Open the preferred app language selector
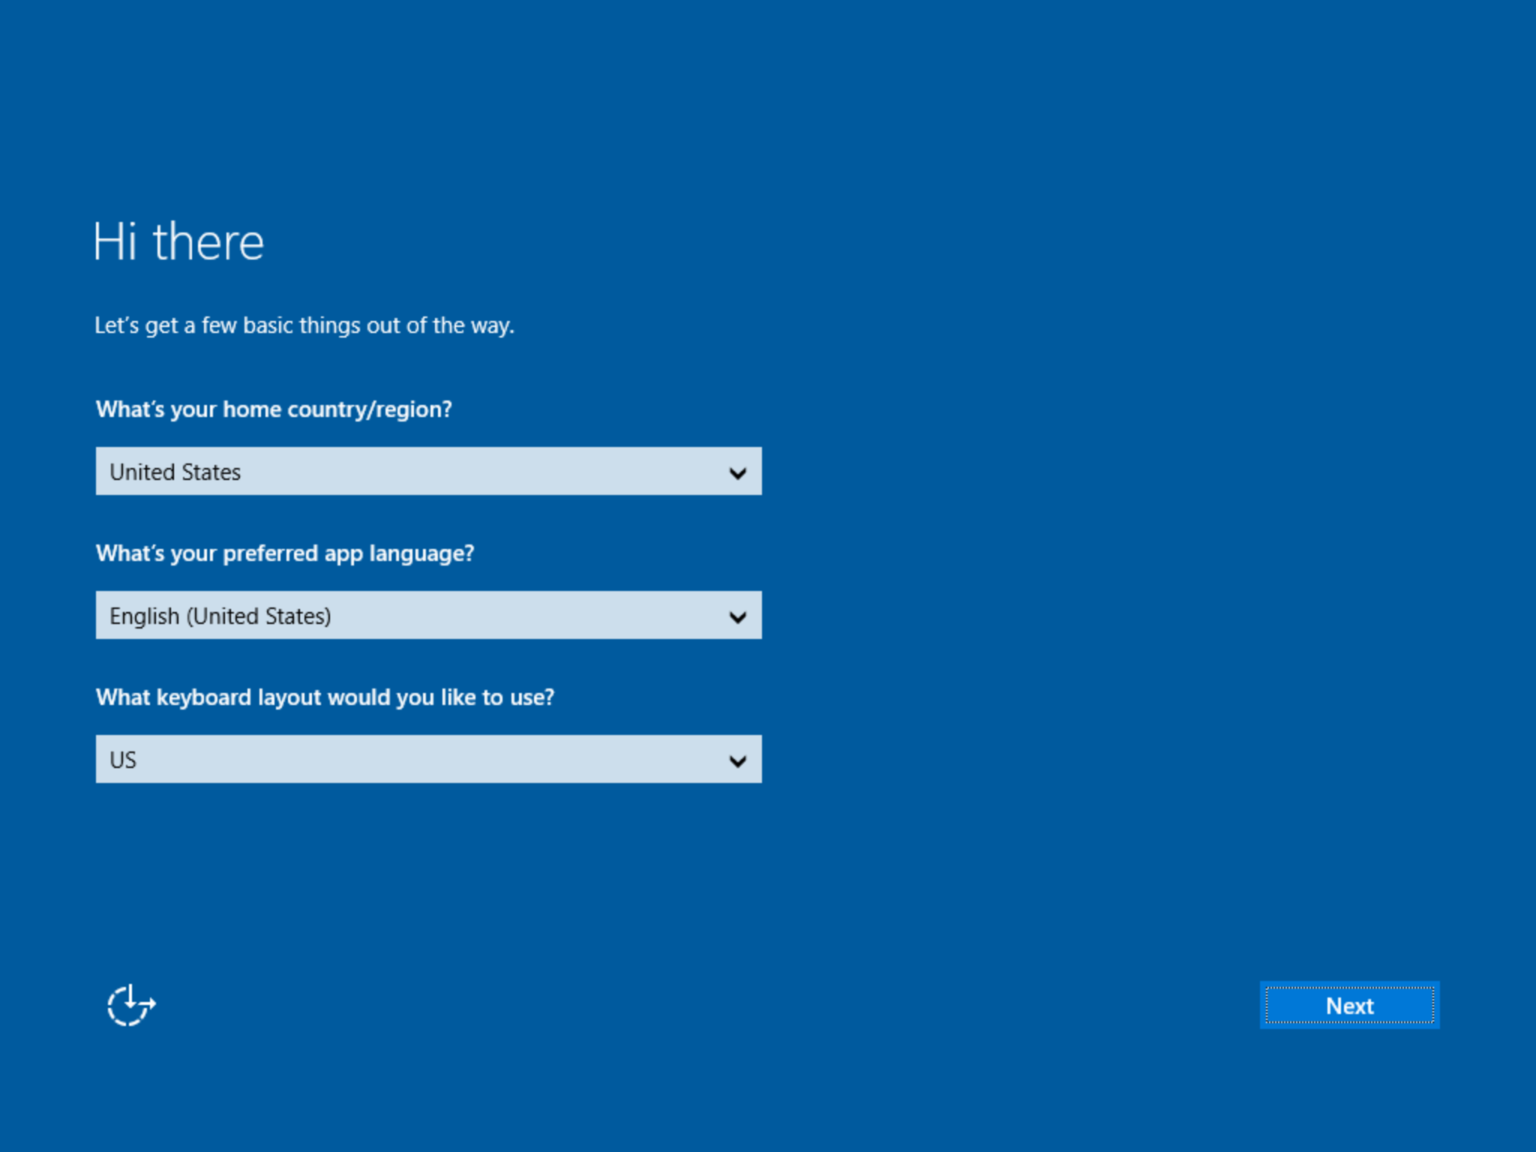This screenshot has width=1536, height=1152. click(x=428, y=615)
